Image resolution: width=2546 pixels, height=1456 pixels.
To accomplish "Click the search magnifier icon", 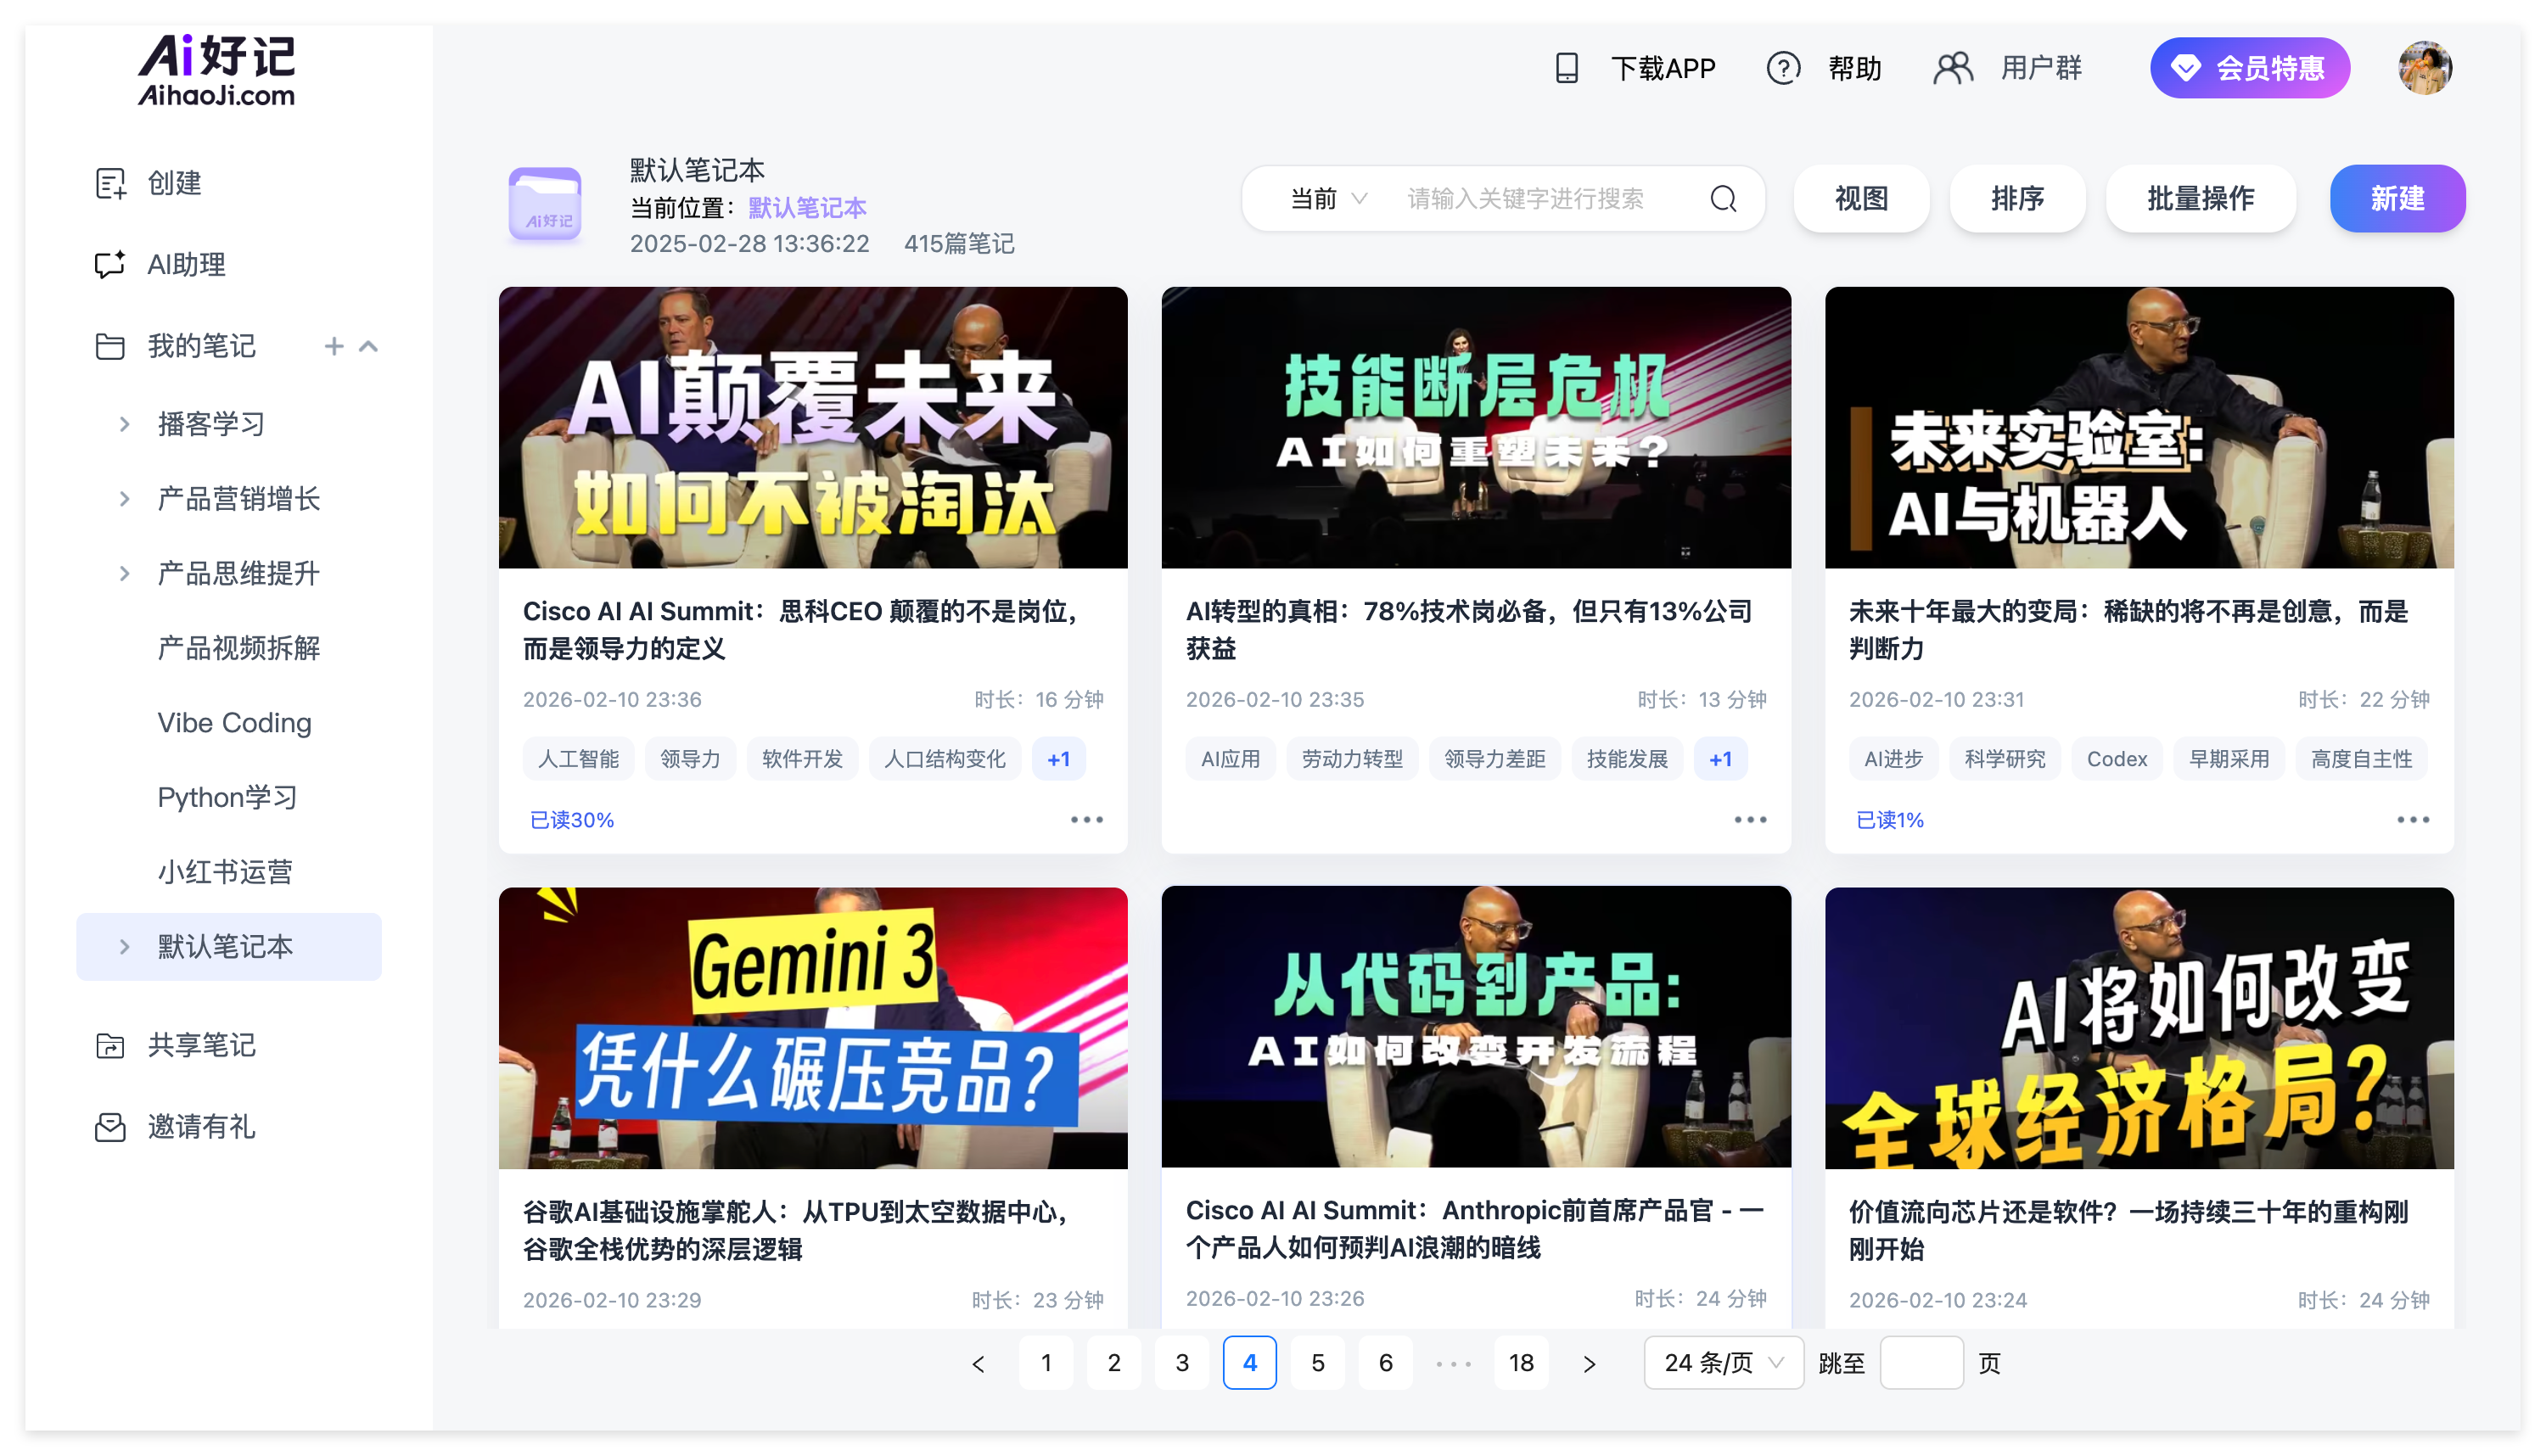I will pos(1723,198).
